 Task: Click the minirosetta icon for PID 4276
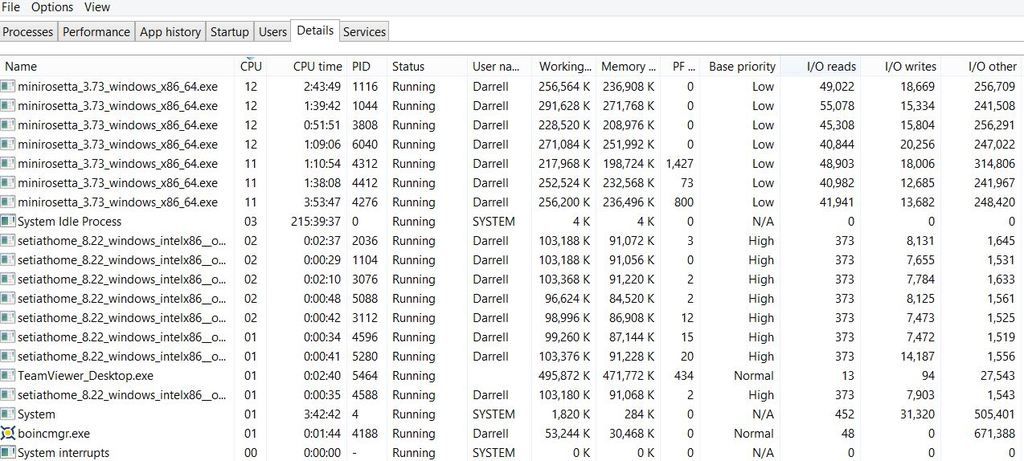[8, 202]
